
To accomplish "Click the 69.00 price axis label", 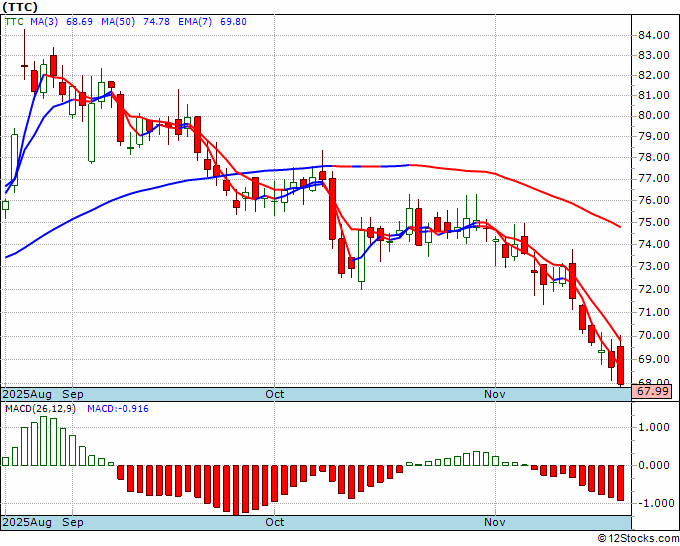I will click(654, 360).
